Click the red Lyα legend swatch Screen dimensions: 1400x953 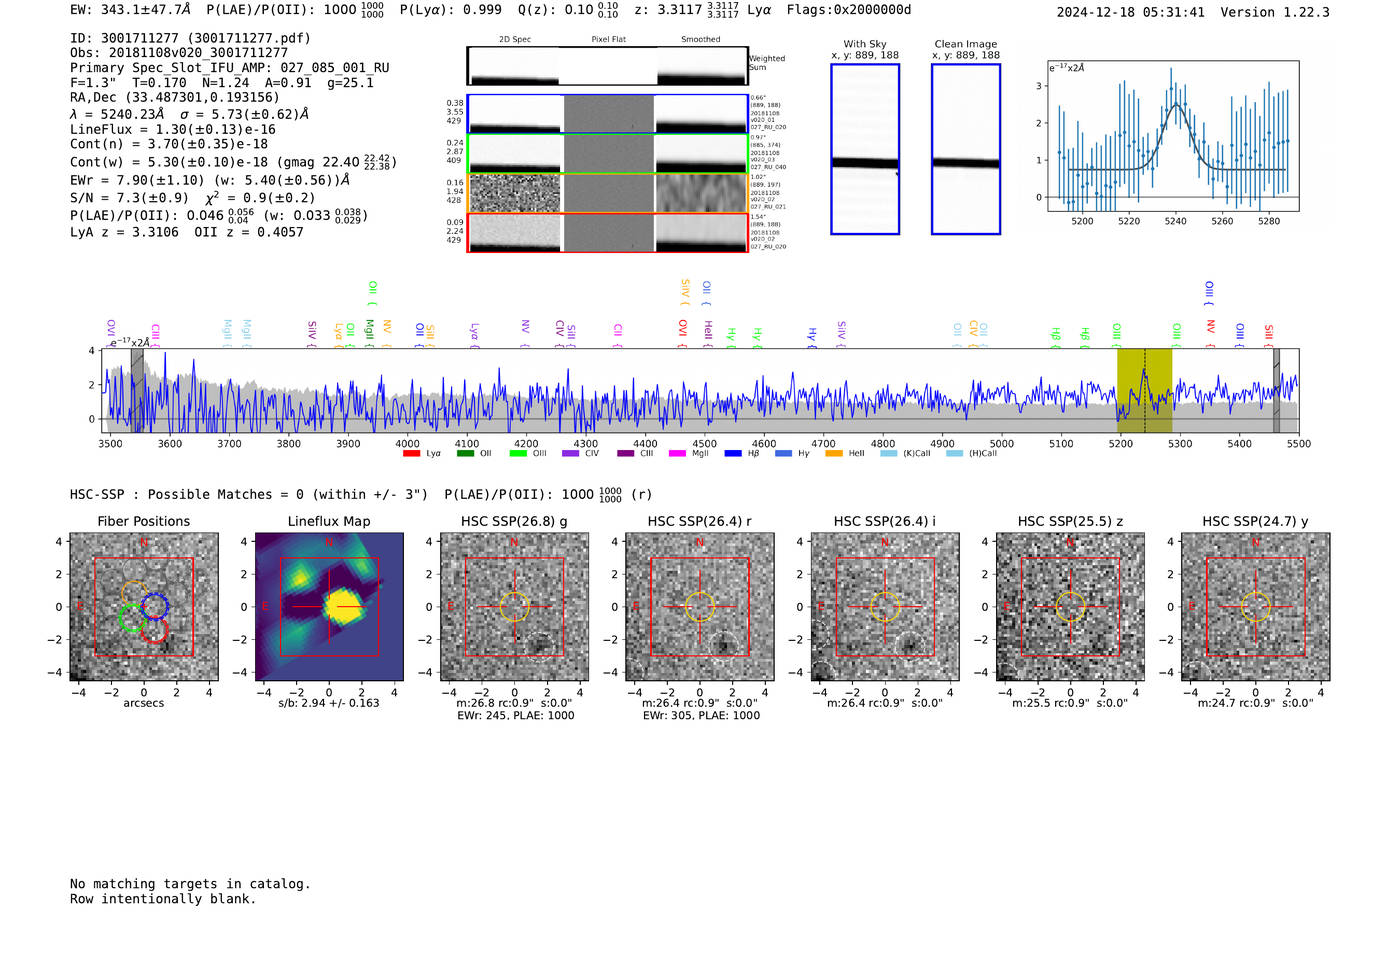pos(411,454)
